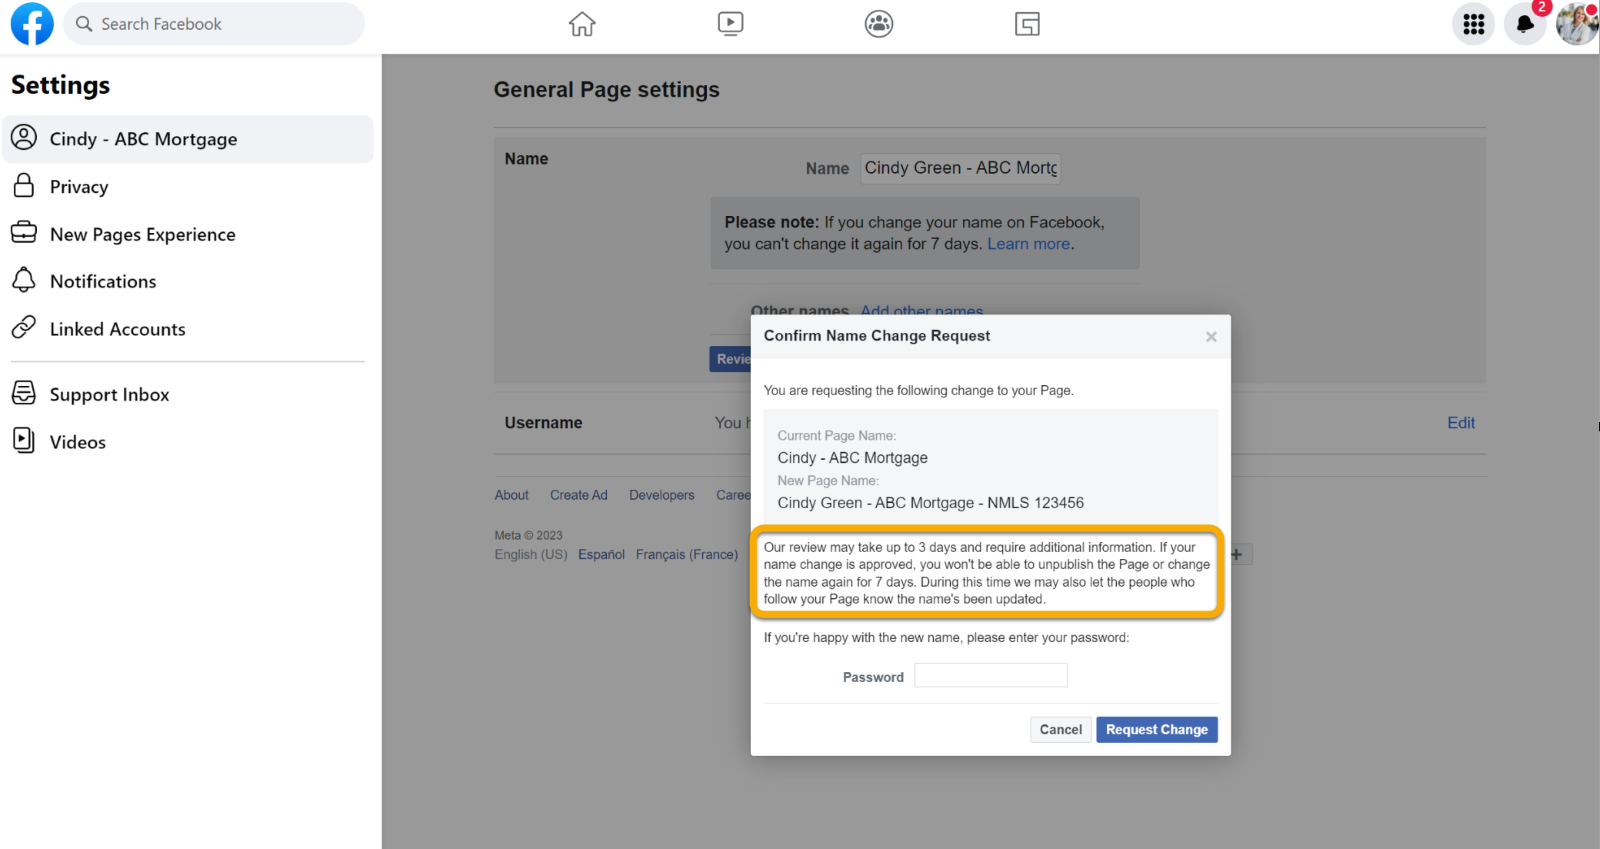Open Linked Accounts settings
Screen dimensions: 1600x849
pyautogui.click(x=117, y=329)
